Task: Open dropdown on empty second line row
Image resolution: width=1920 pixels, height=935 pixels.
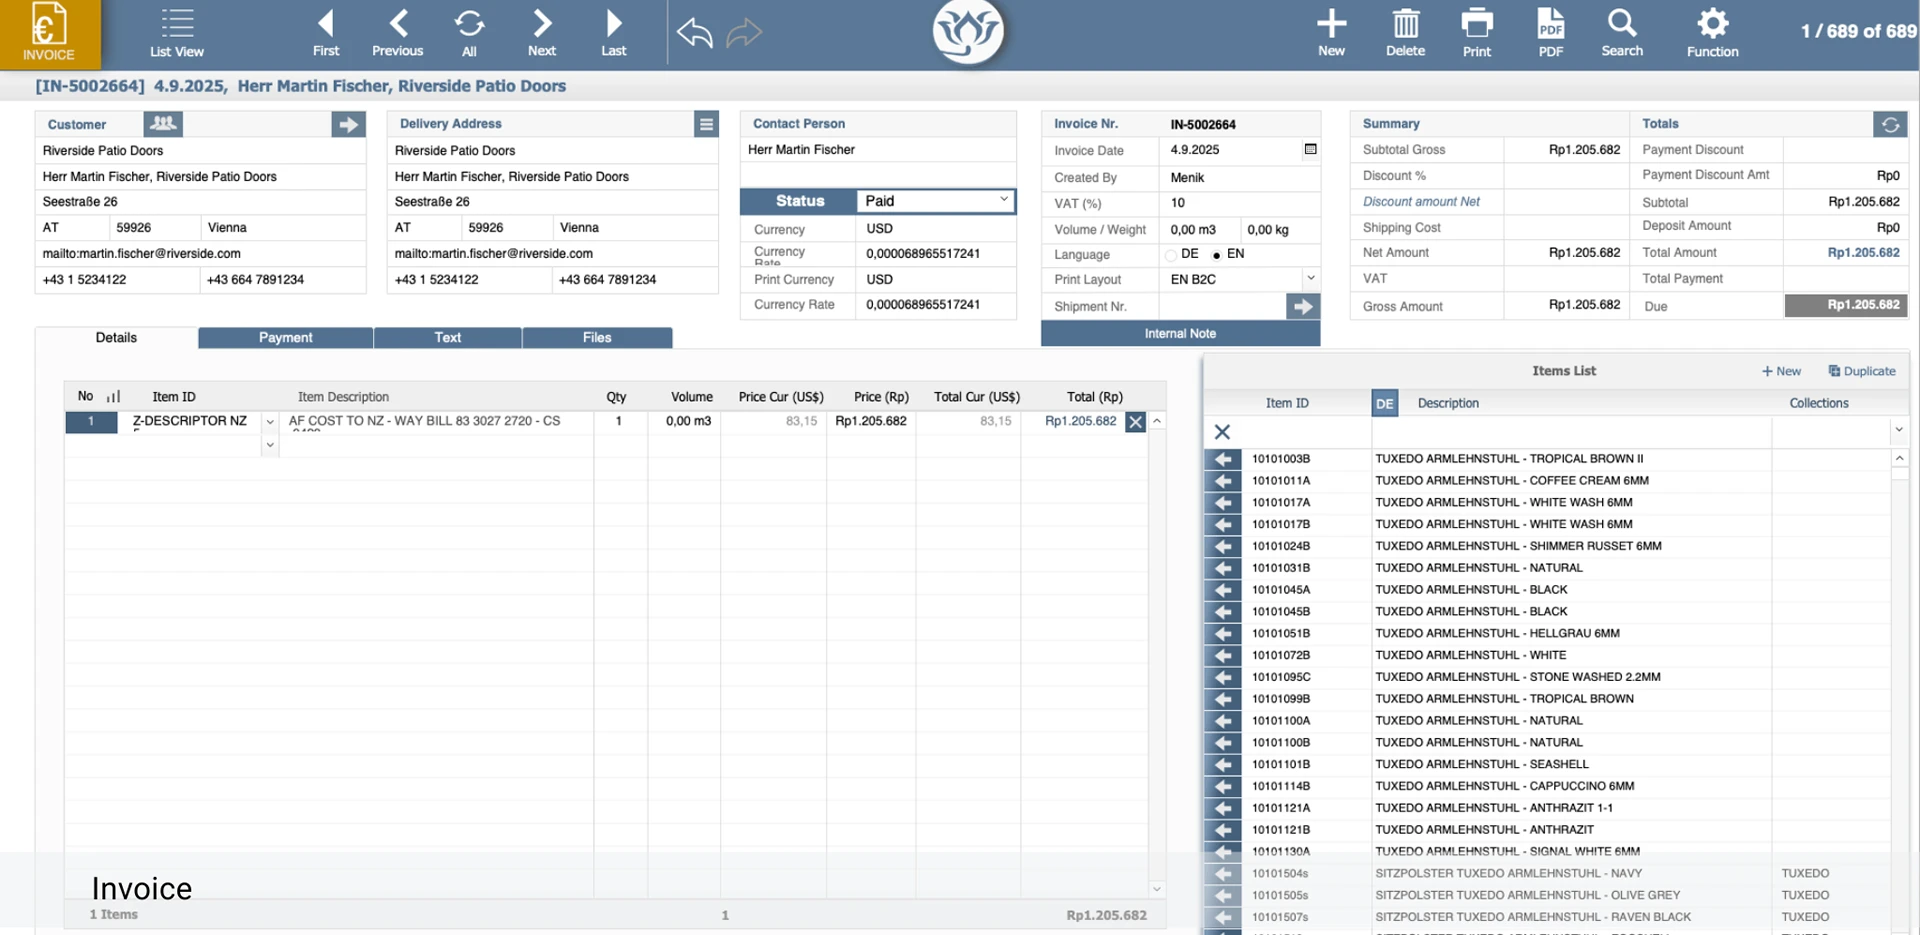Action: [269, 445]
